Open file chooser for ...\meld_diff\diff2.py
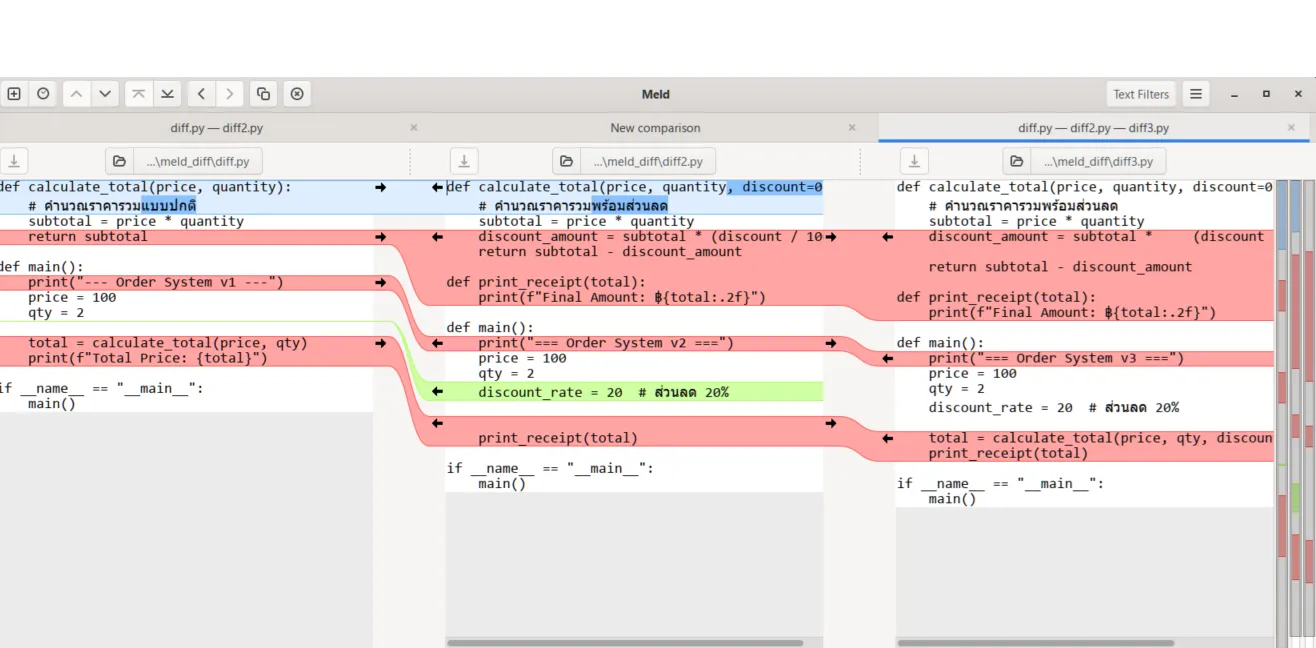Image resolution: width=1316 pixels, height=648 pixels. (634, 161)
